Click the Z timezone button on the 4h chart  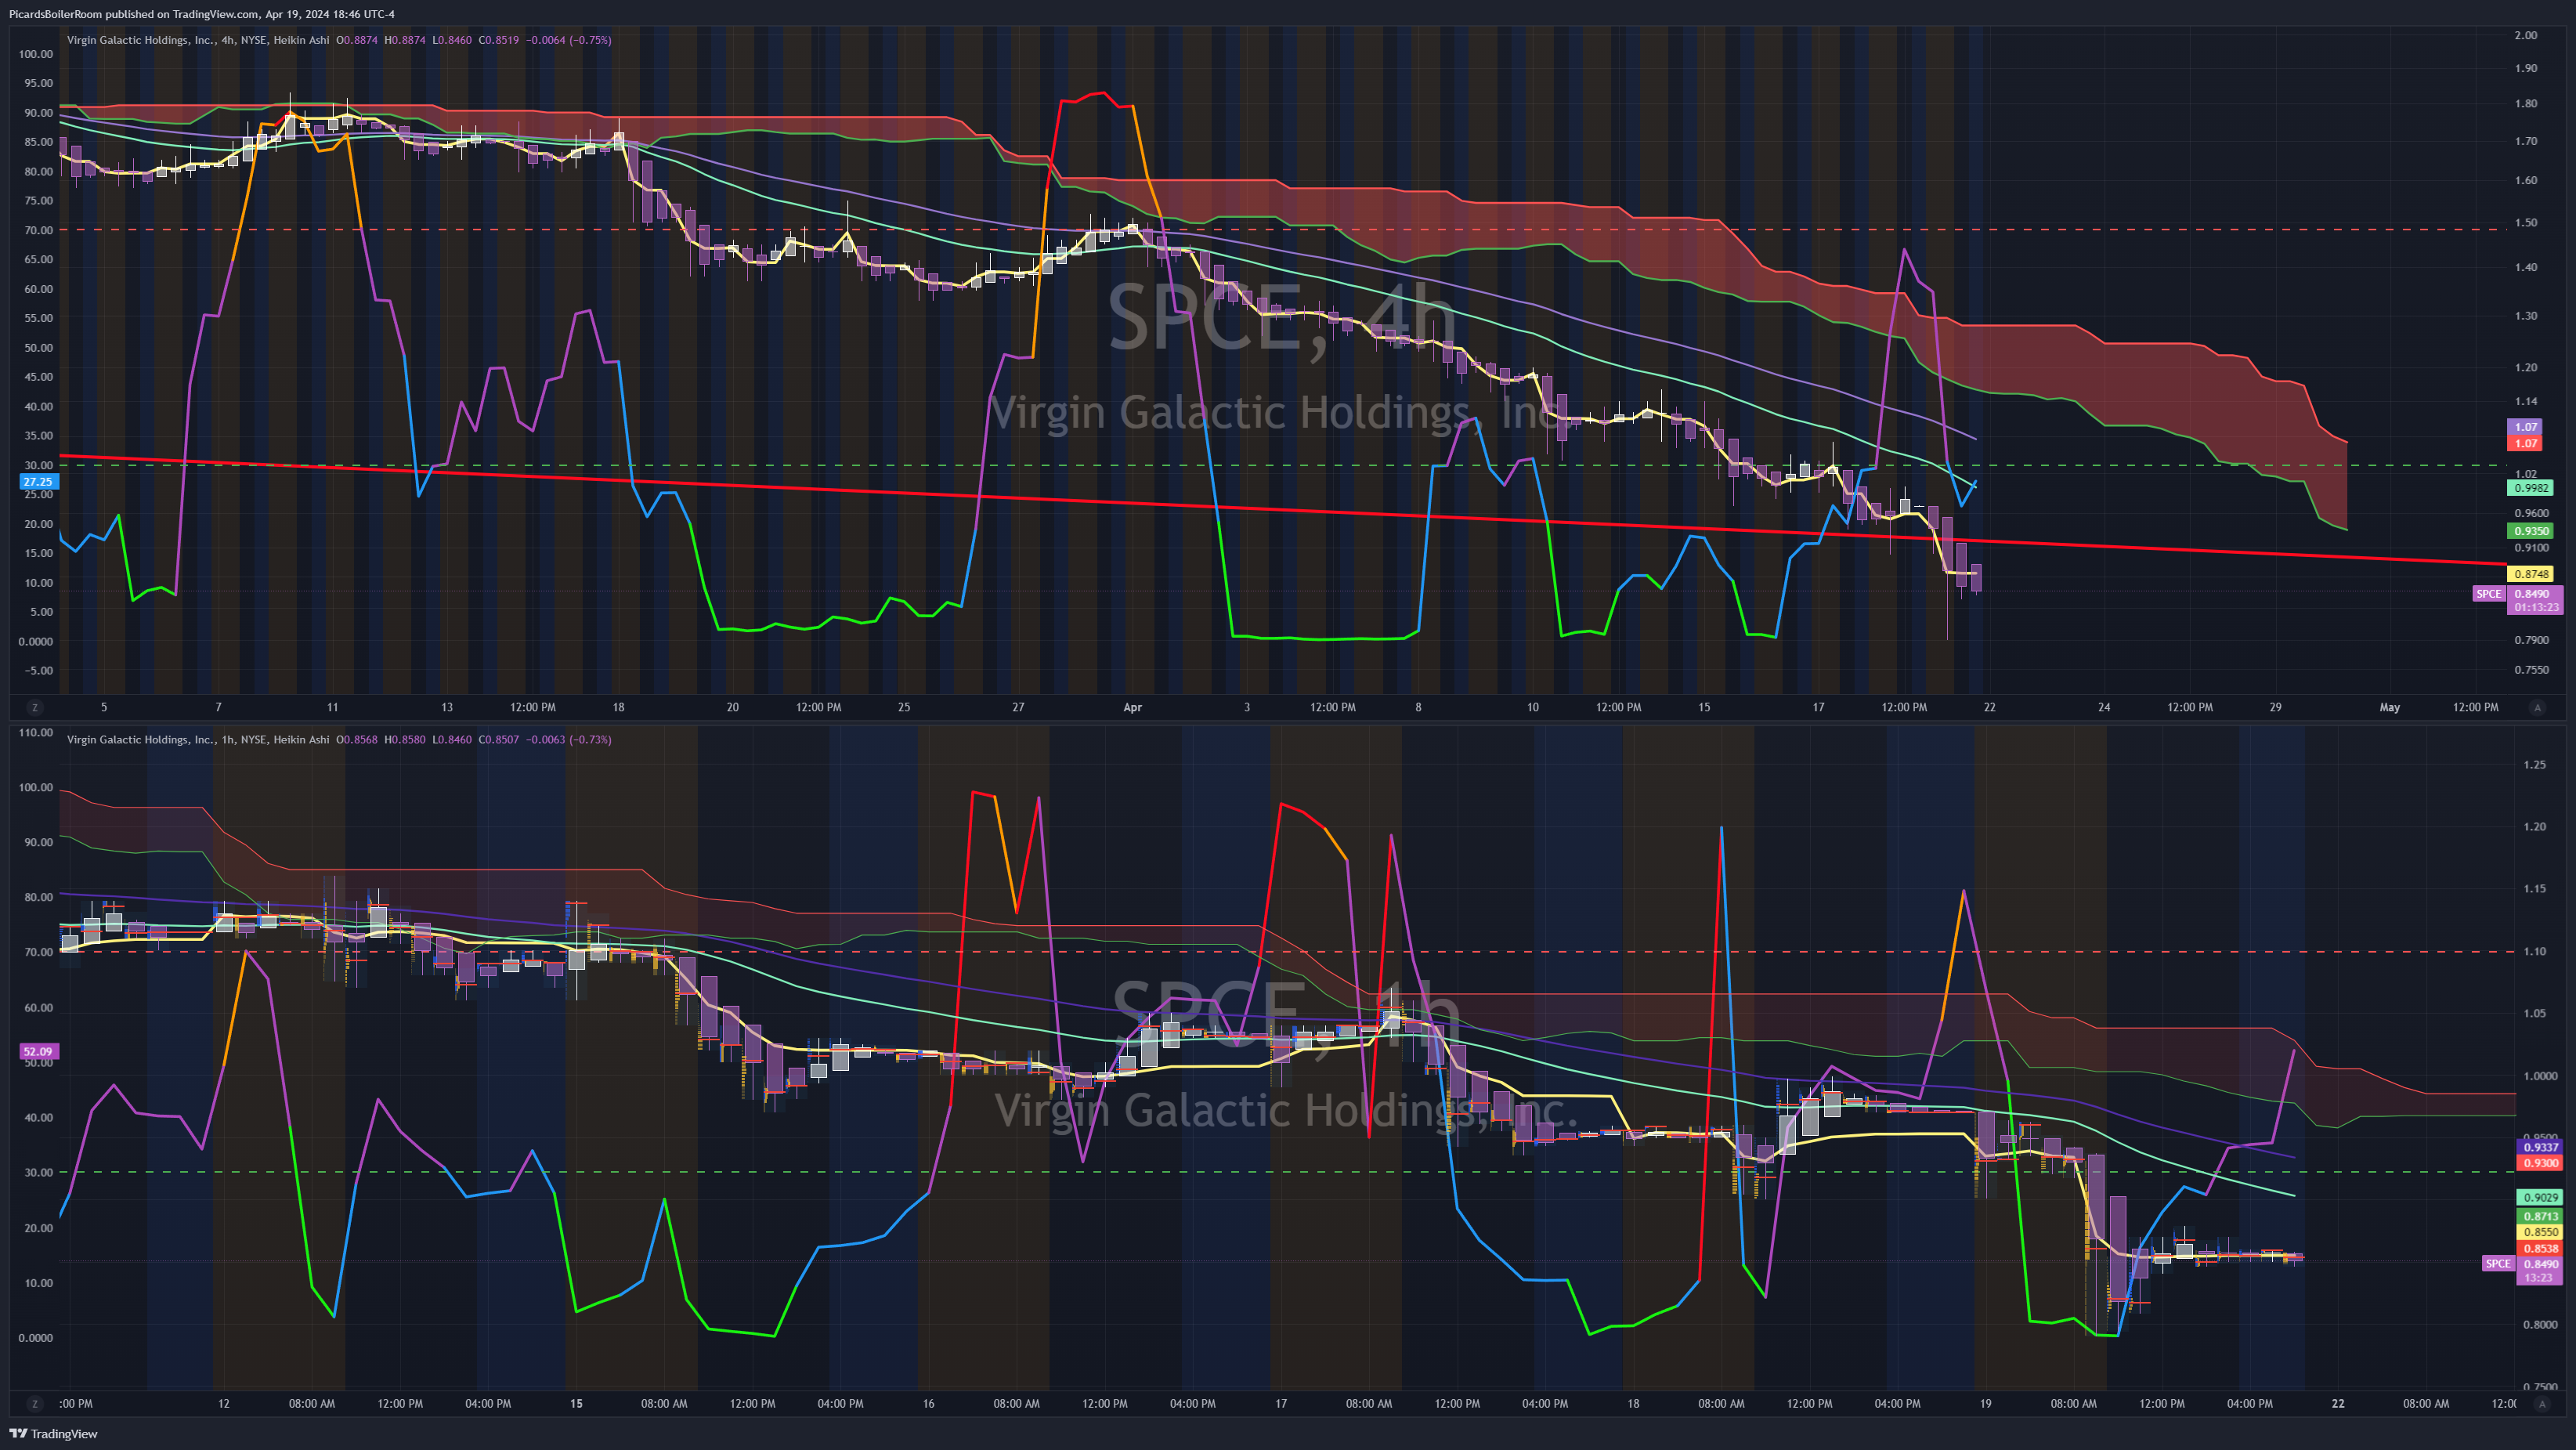click(35, 707)
